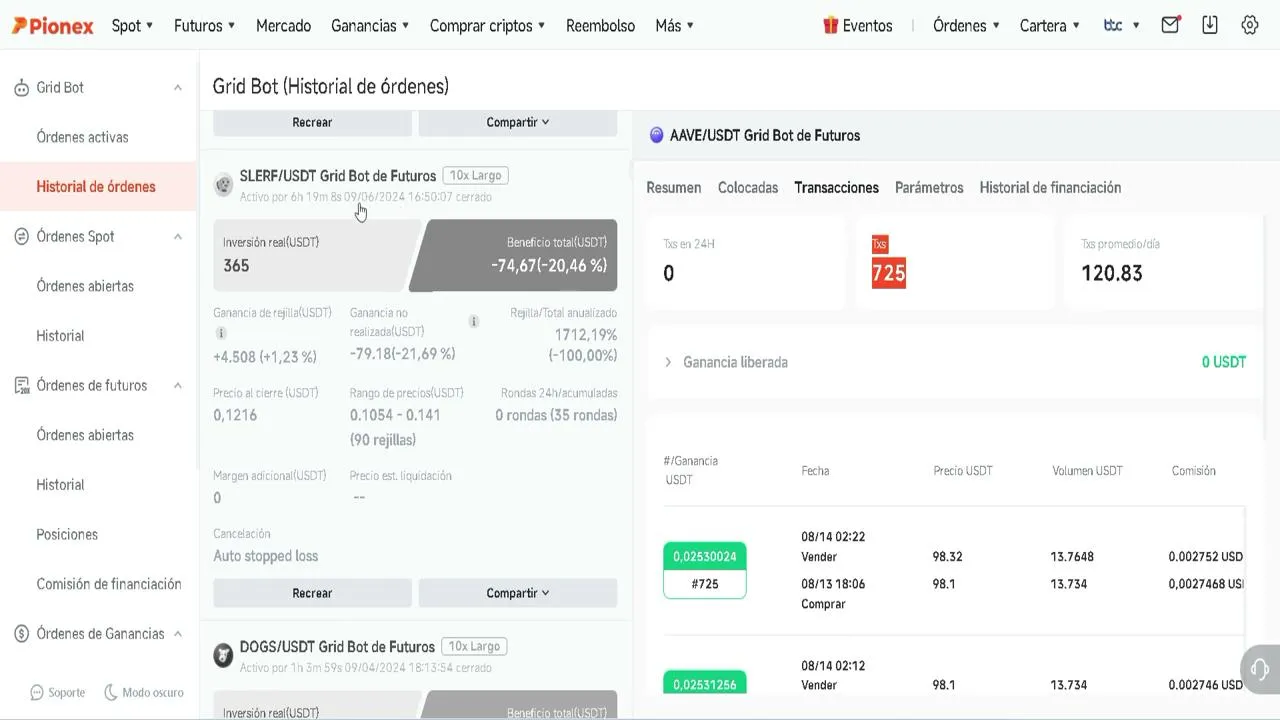1280x720 pixels.
Task: Open Historial under Órdenes de futuros
Action: (60, 485)
